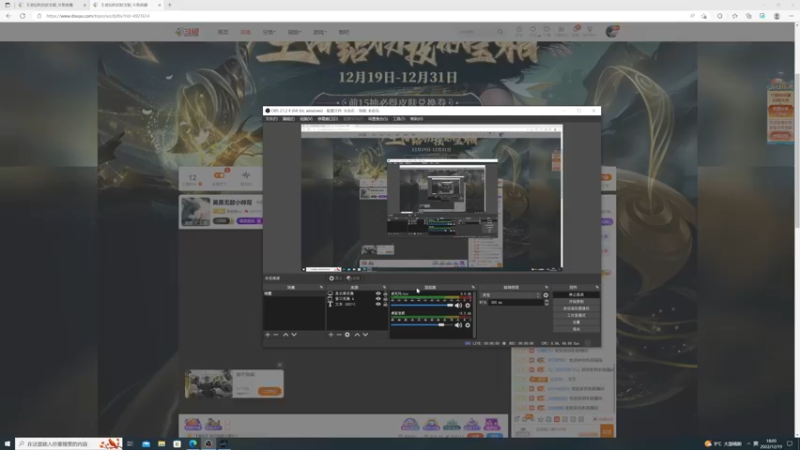The width and height of the screenshot is (800, 450).
Task: Toggle visibility of the 文本 (GDI+) source
Action: pos(378,304)
